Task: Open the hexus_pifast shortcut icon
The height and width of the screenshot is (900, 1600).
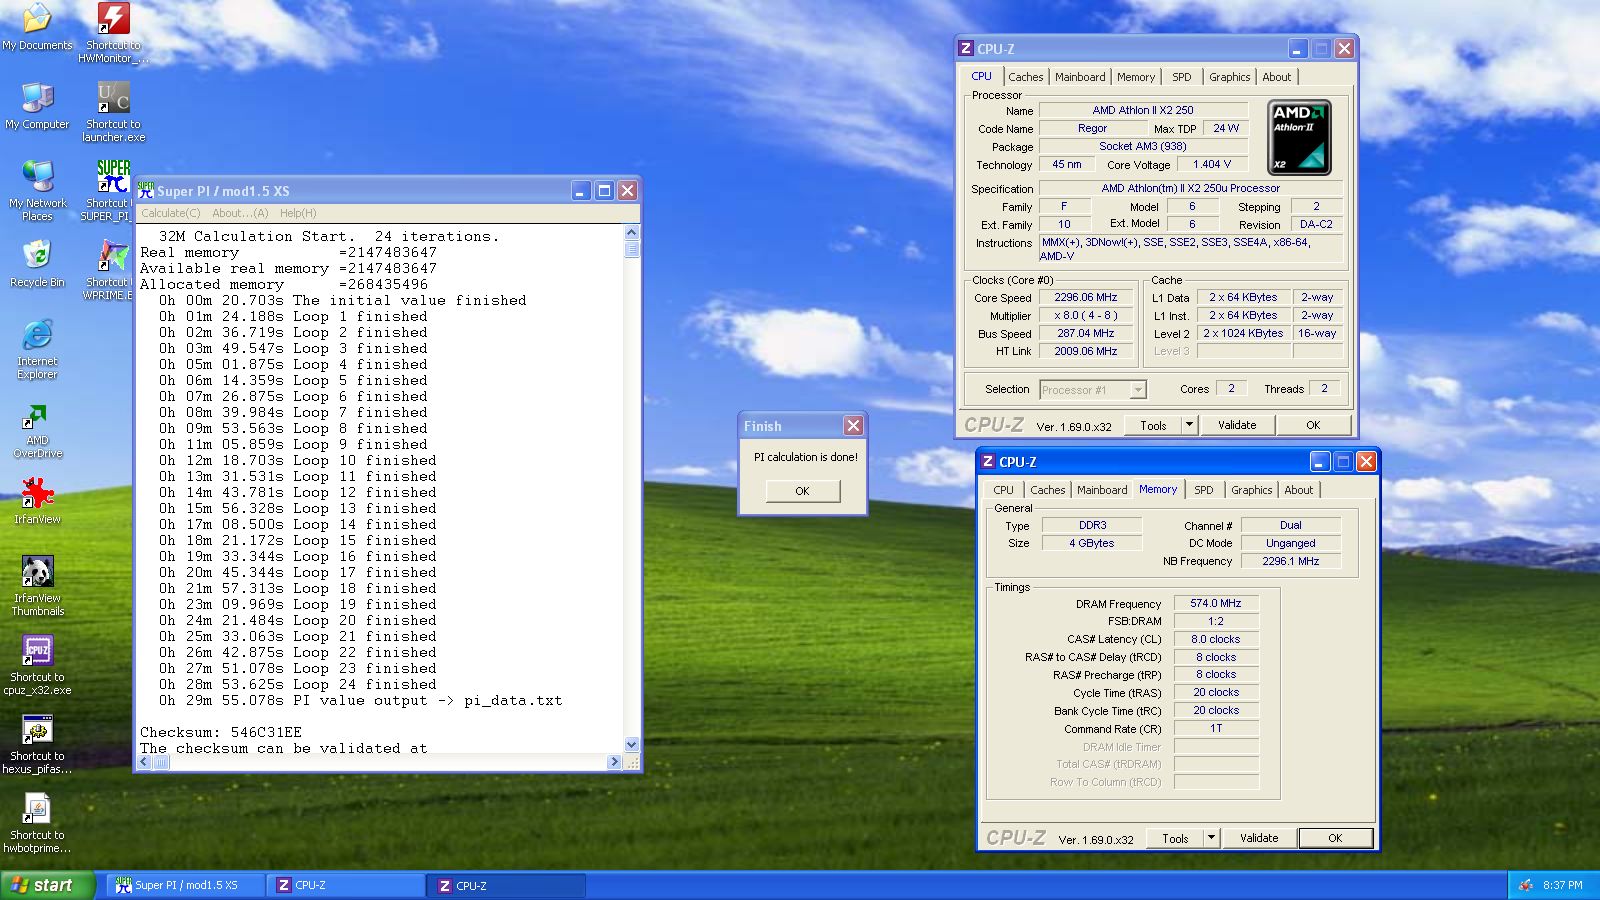Action: pos(37,730)
